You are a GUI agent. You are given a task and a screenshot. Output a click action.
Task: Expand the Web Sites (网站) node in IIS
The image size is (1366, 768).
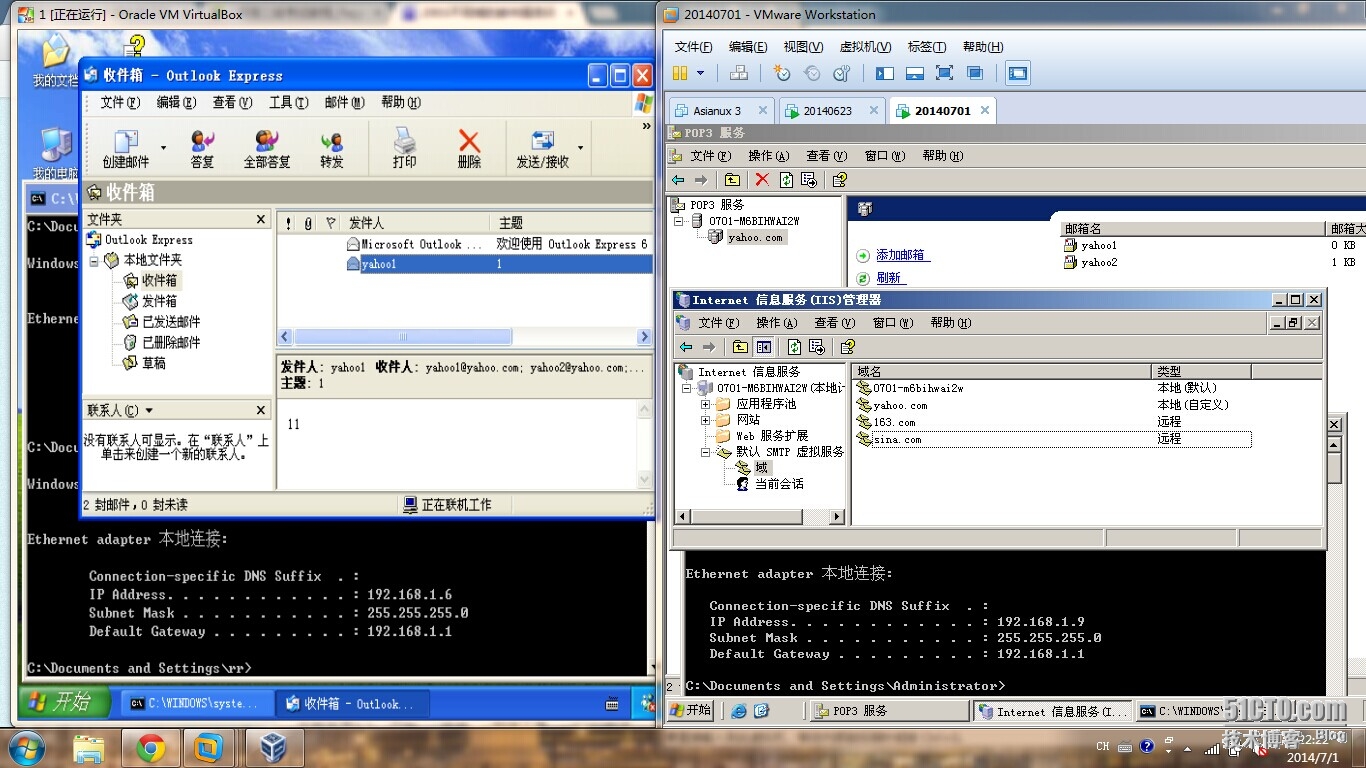tap(706, 420)
